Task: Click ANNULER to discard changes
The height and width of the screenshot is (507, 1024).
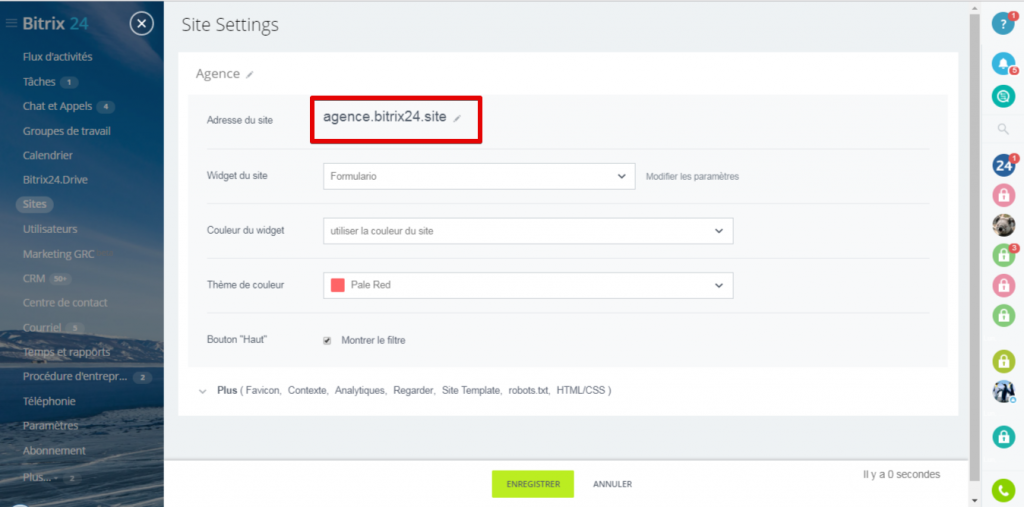Action: (612, 484)
